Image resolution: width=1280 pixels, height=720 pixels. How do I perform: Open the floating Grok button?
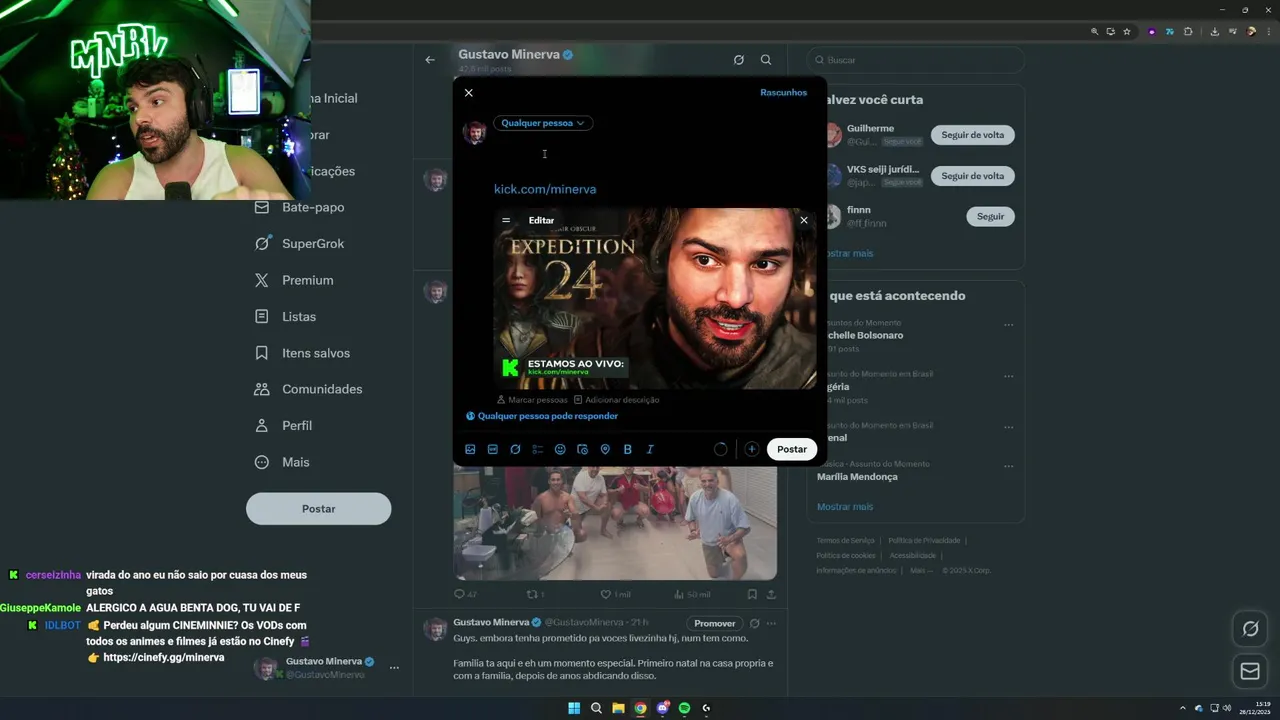(x=1250, y=629)
